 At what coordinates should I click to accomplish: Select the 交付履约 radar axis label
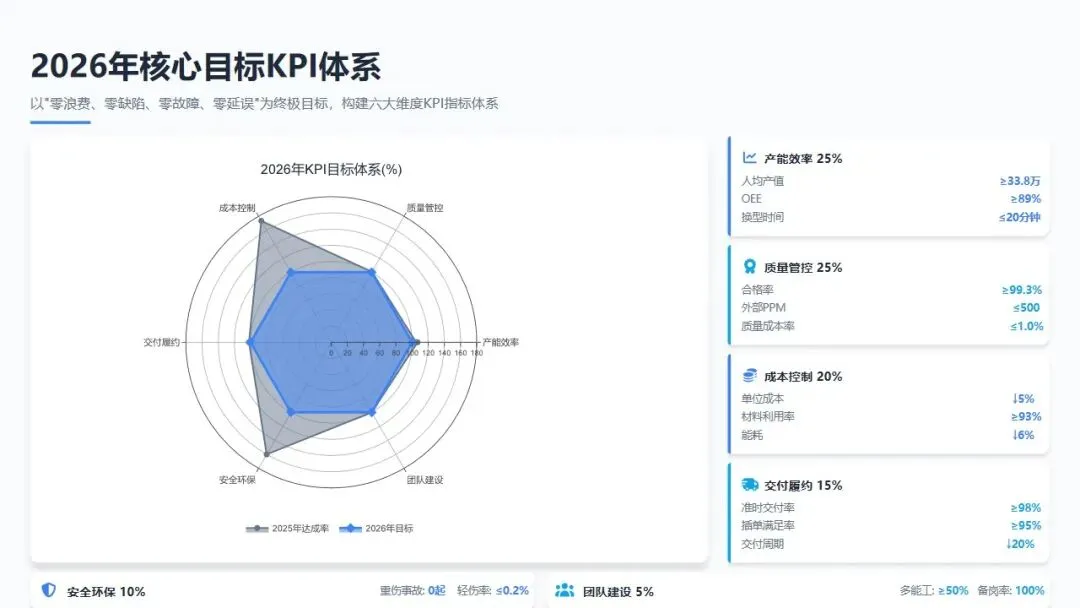pyautogui.click(x=162, y=342)
